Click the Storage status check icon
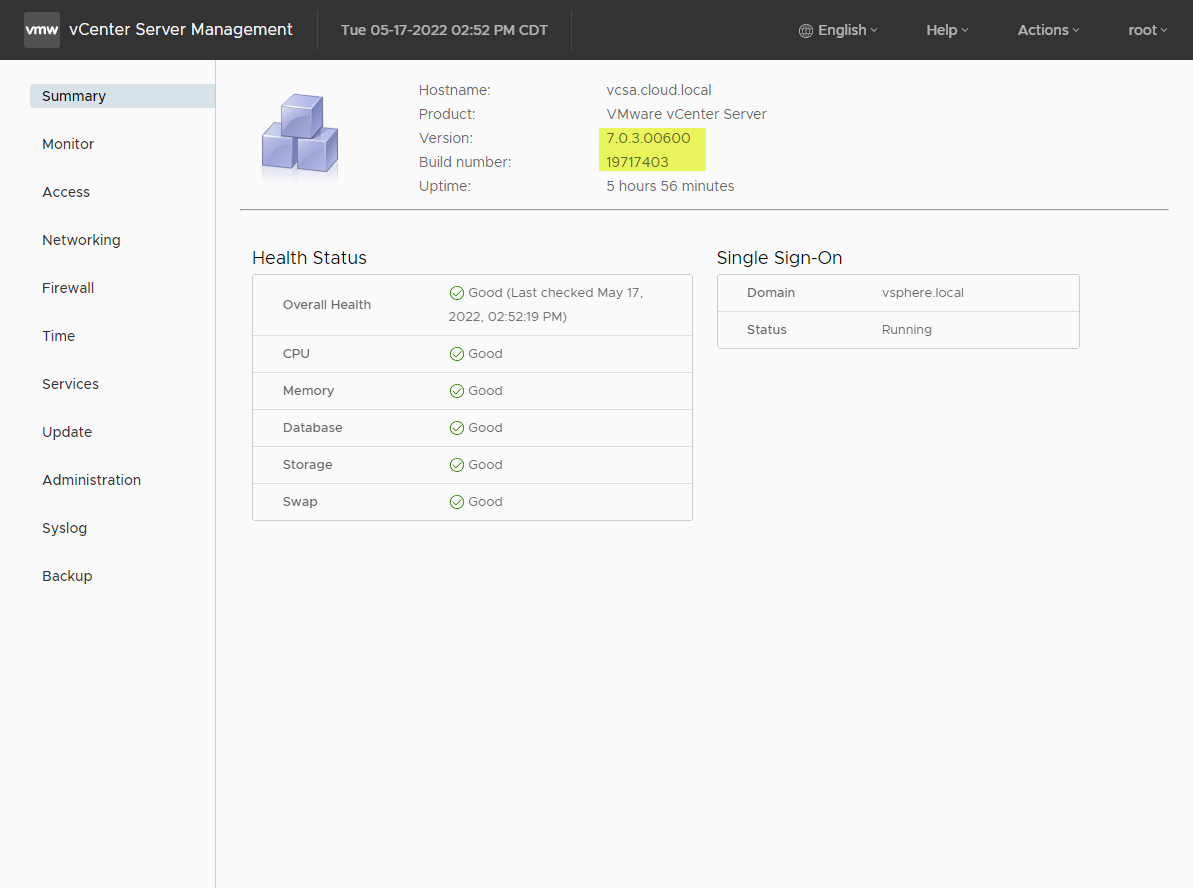This screenshot has height=888, width=1193. click(456, 465)
